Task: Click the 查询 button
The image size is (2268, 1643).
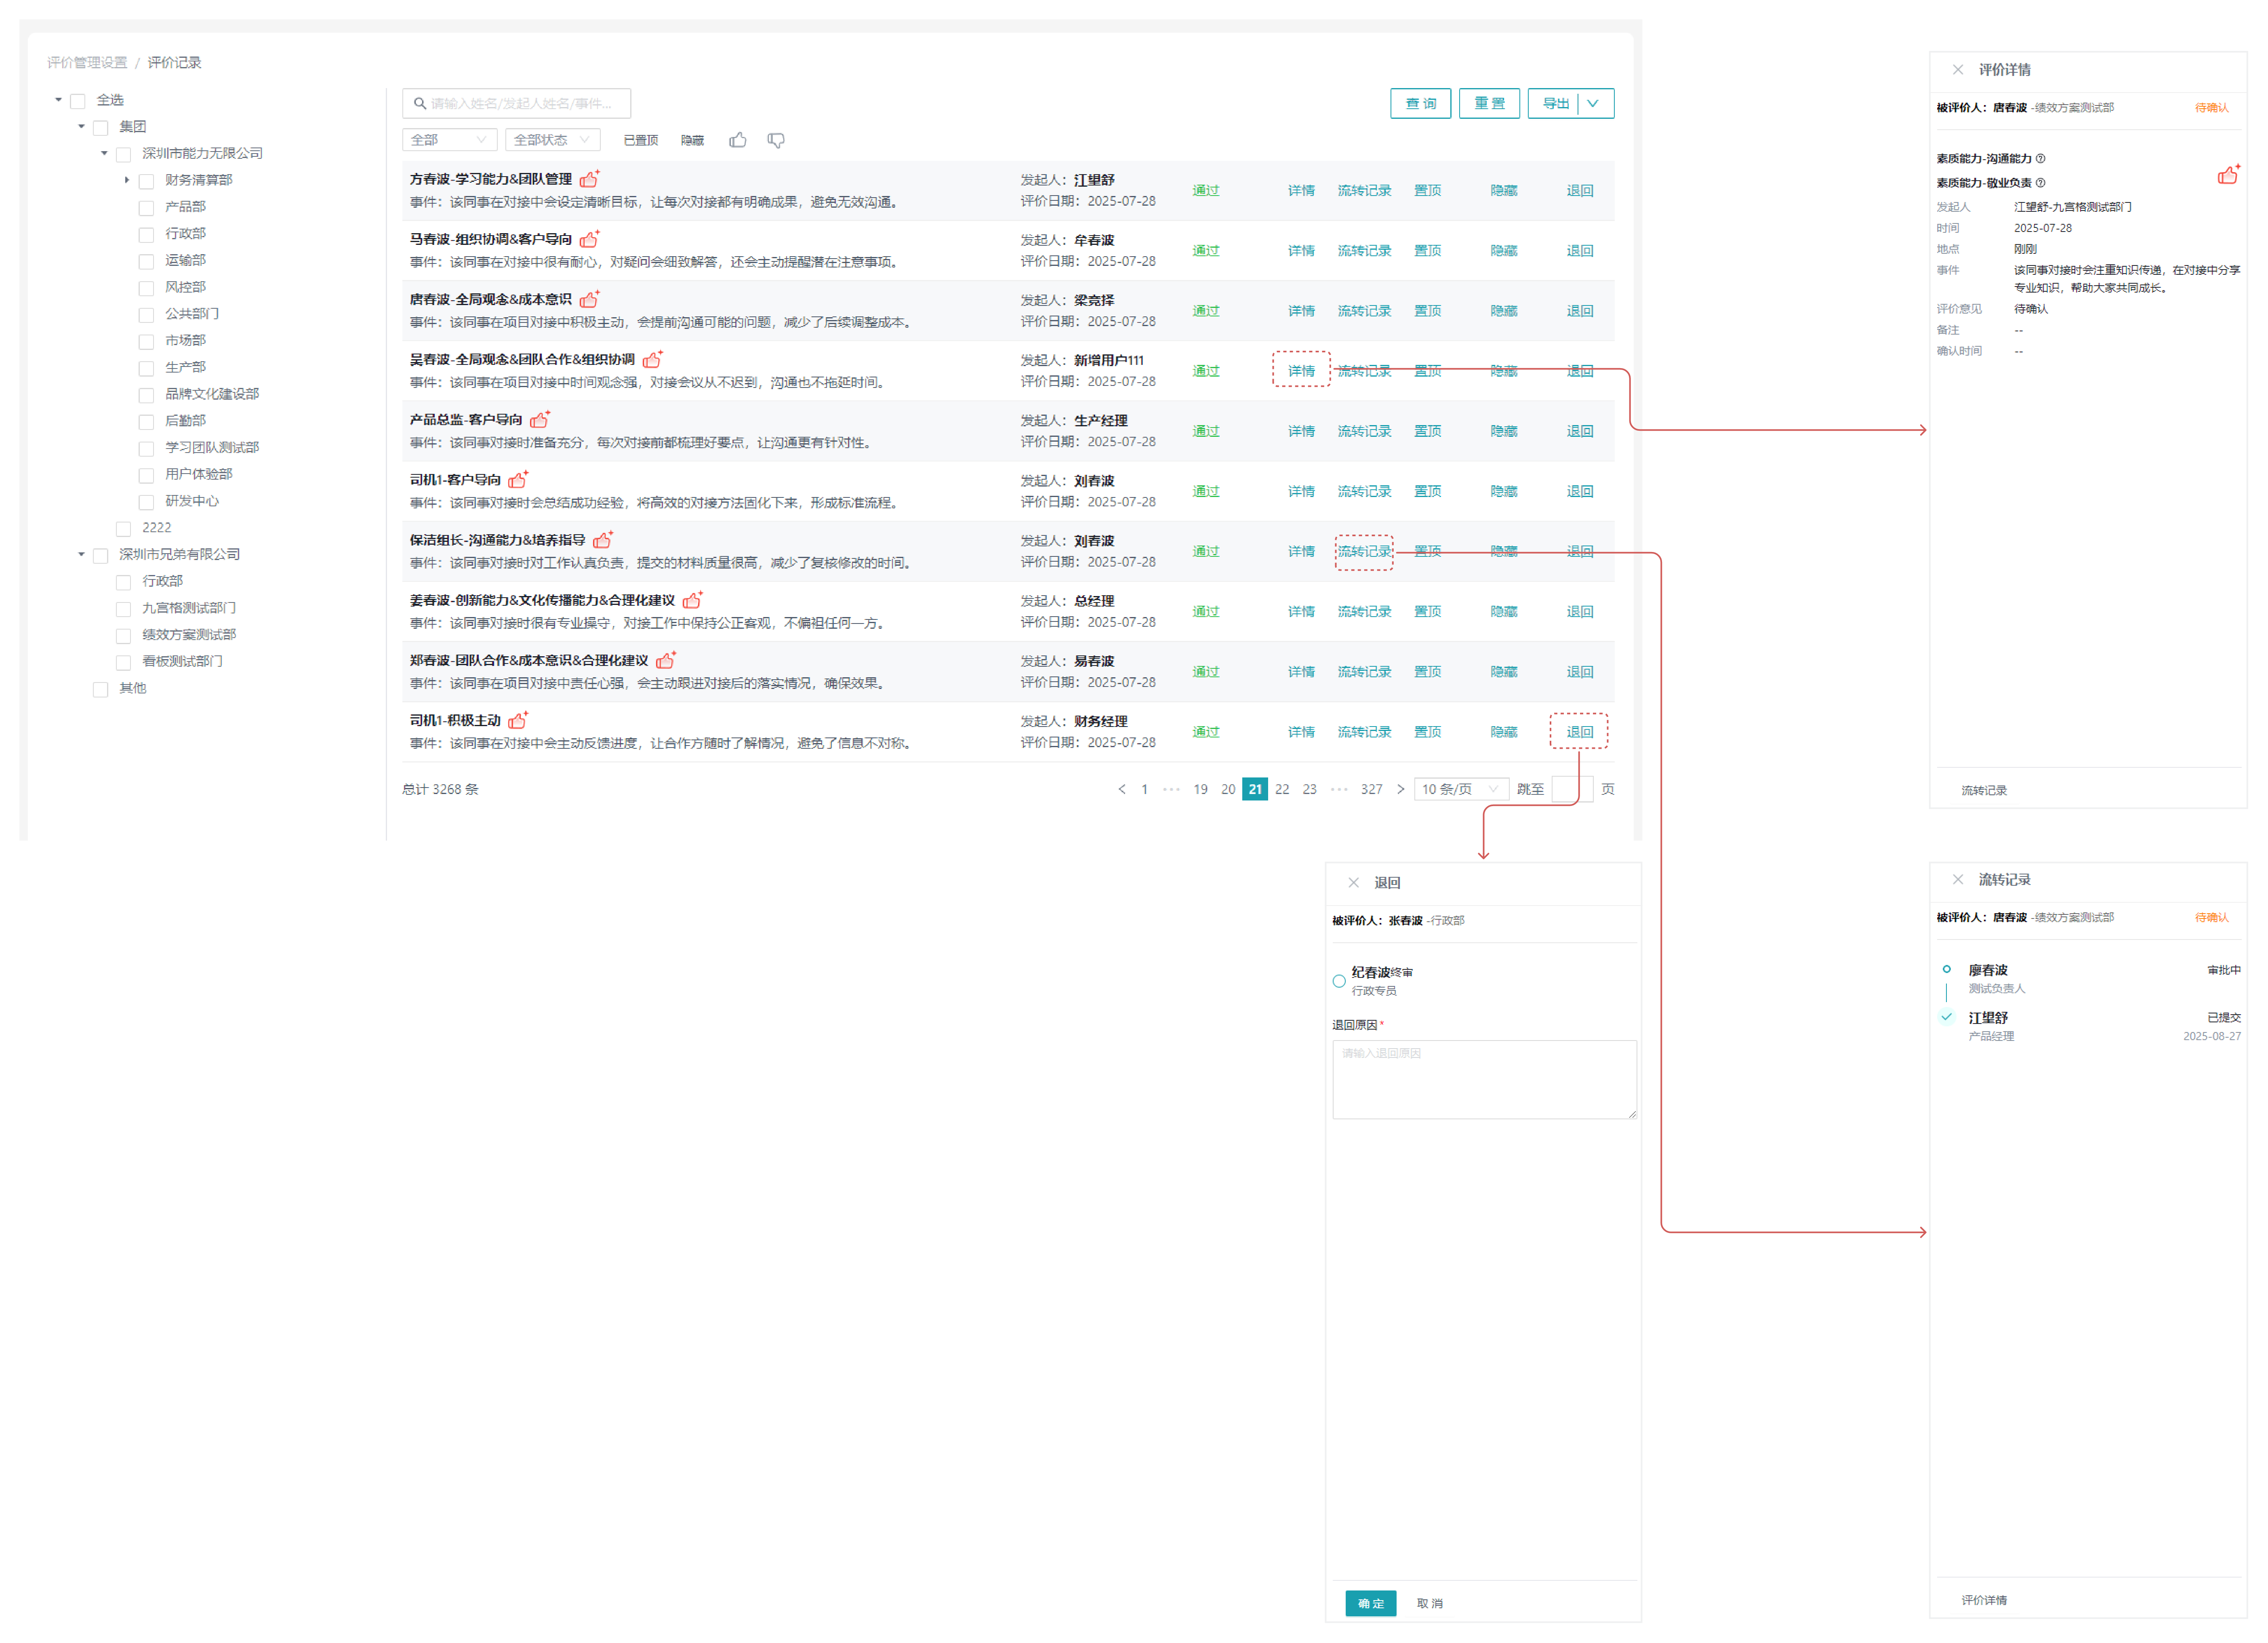Action: click(1420, 103)
